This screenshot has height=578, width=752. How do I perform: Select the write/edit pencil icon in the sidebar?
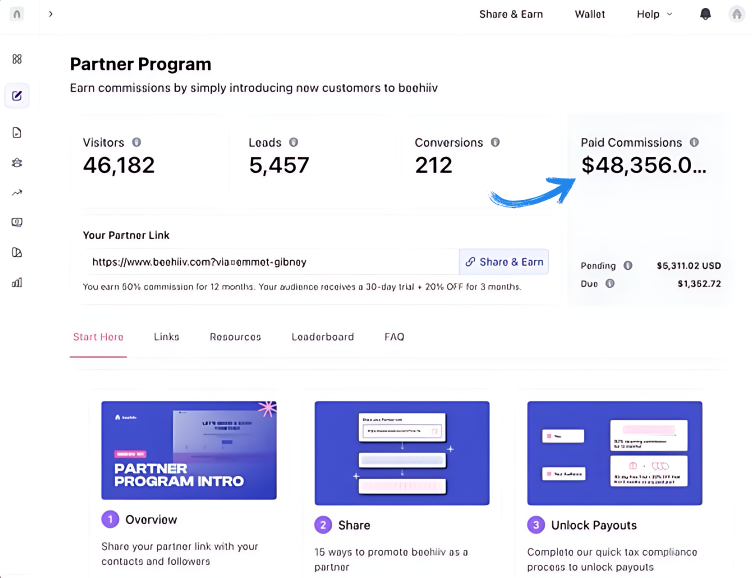(x=17, y=96)
